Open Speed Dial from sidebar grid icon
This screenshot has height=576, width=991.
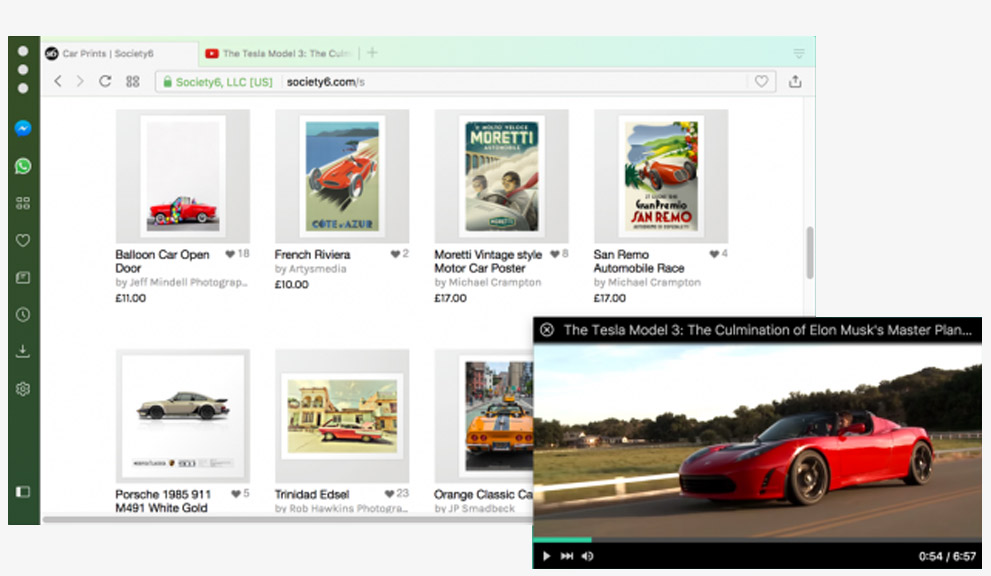[x=22, y=203]
